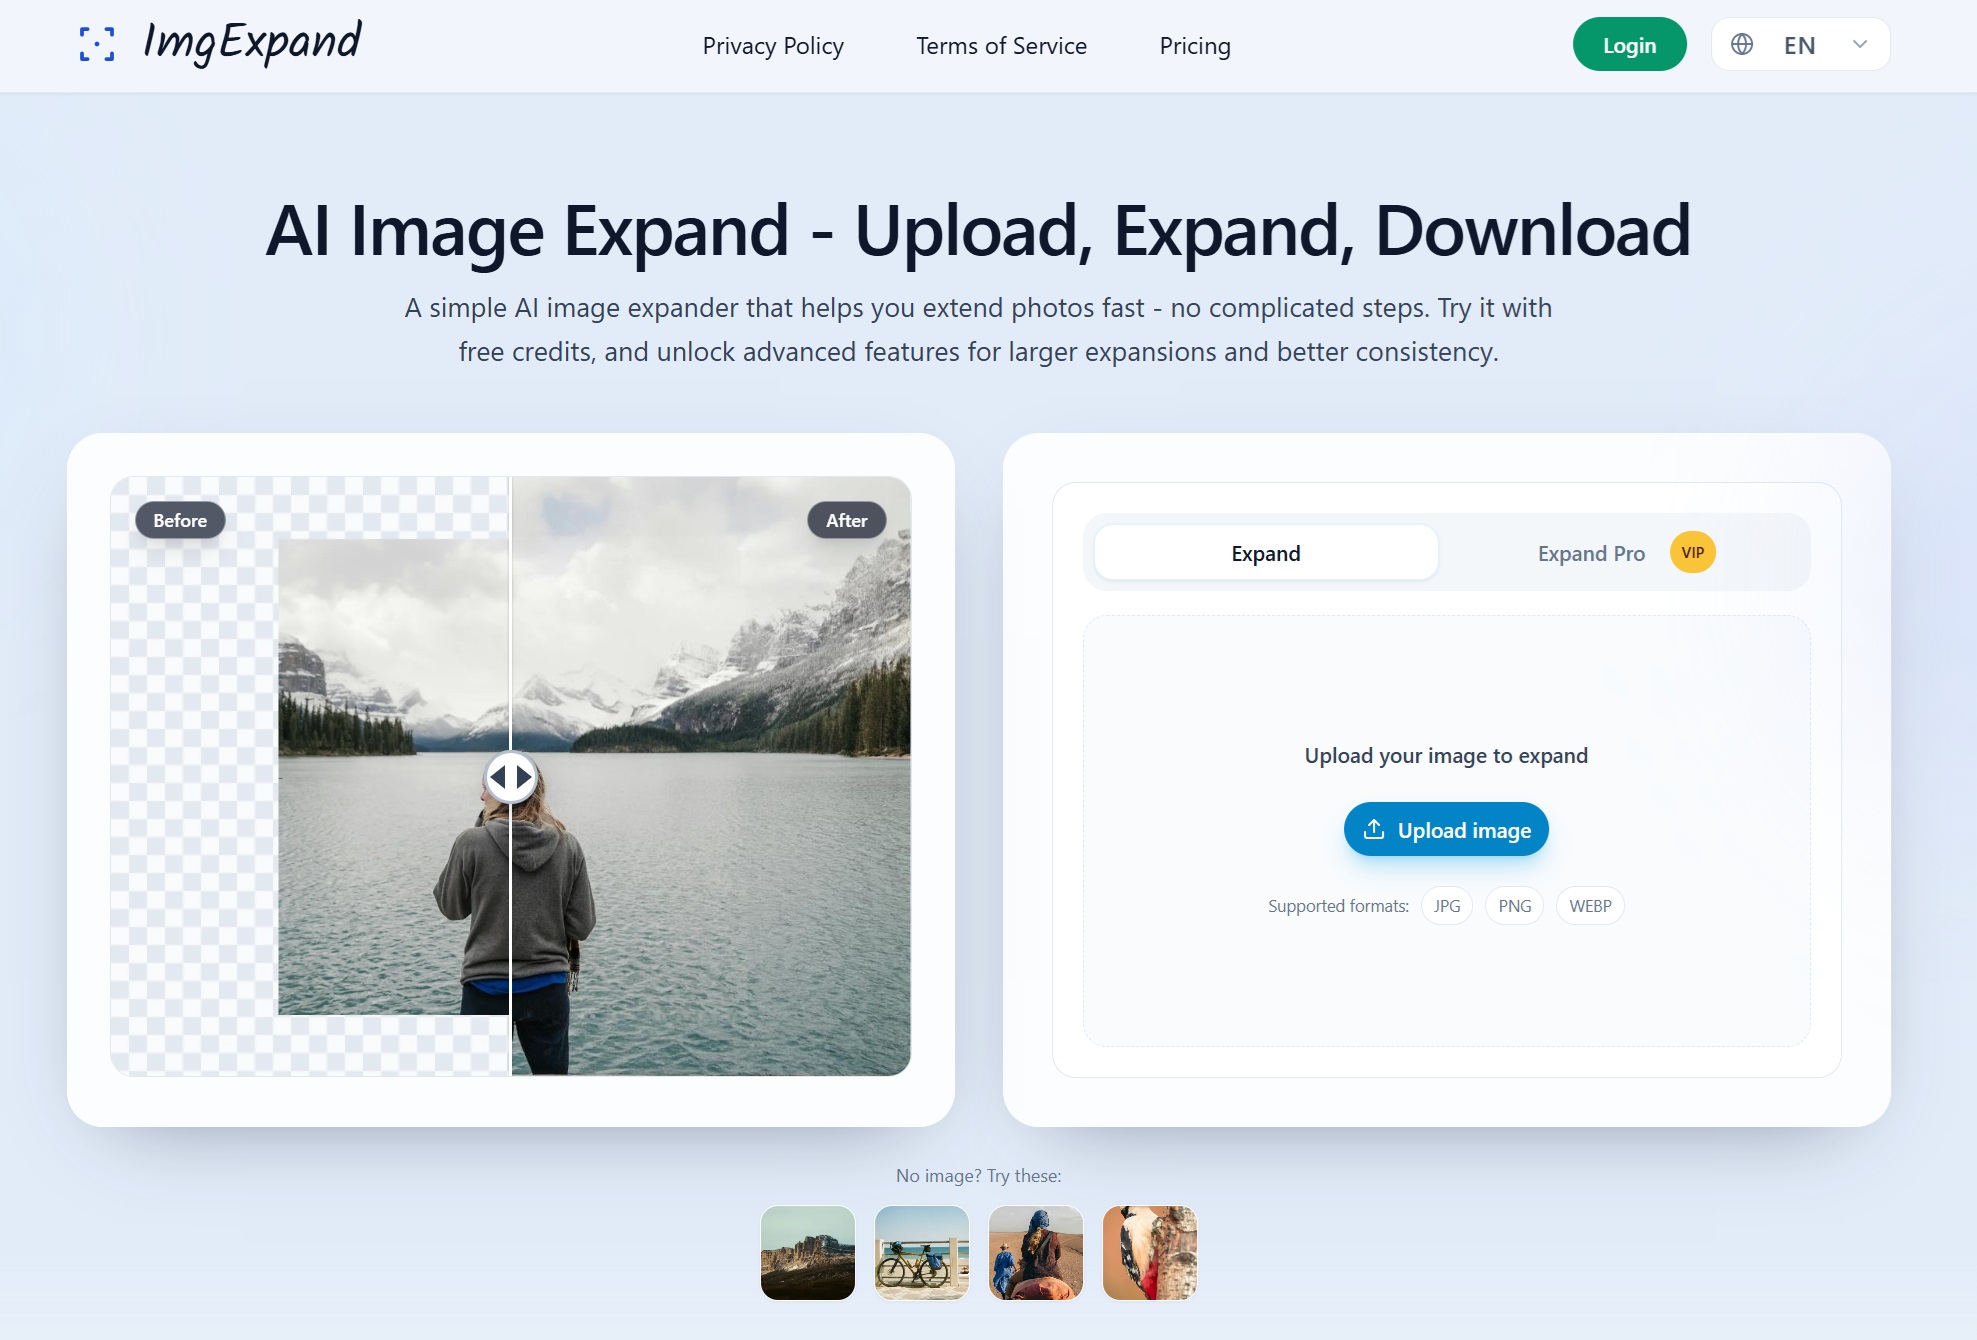The width and height of the screenshot is (1977, 1340).
Task: Click the Before label badge
Action: [180, 521]
